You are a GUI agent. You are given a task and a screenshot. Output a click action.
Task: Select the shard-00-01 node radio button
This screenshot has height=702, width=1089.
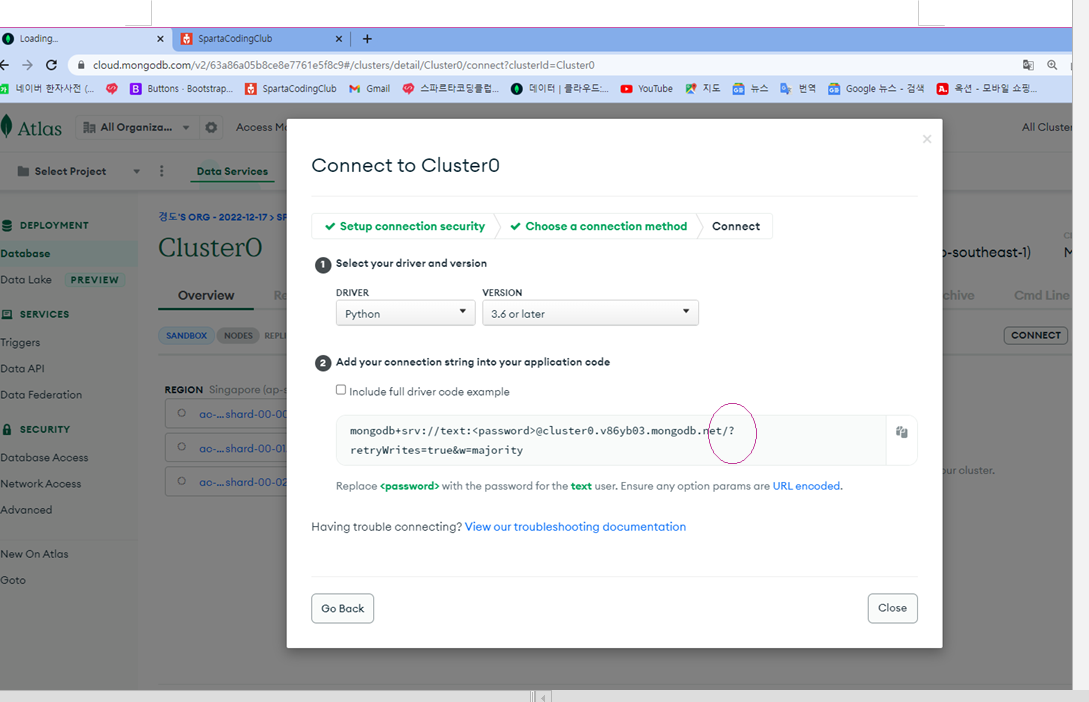181,447
